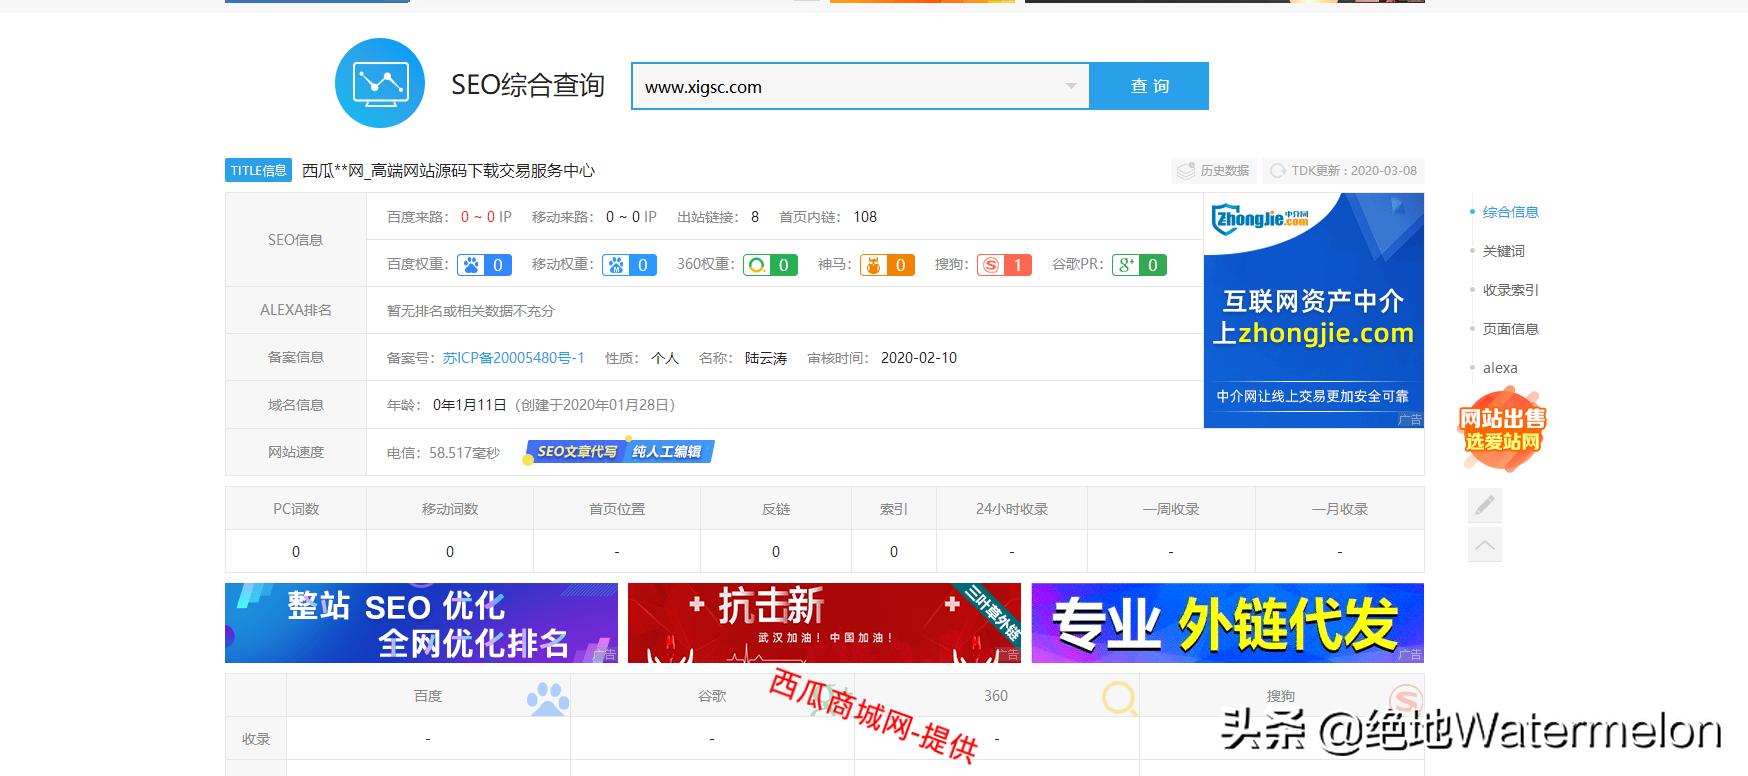Screen dimensions: 1748x776
Task: Click the TDK更新 refresh icon
Action: (1277, 171)
